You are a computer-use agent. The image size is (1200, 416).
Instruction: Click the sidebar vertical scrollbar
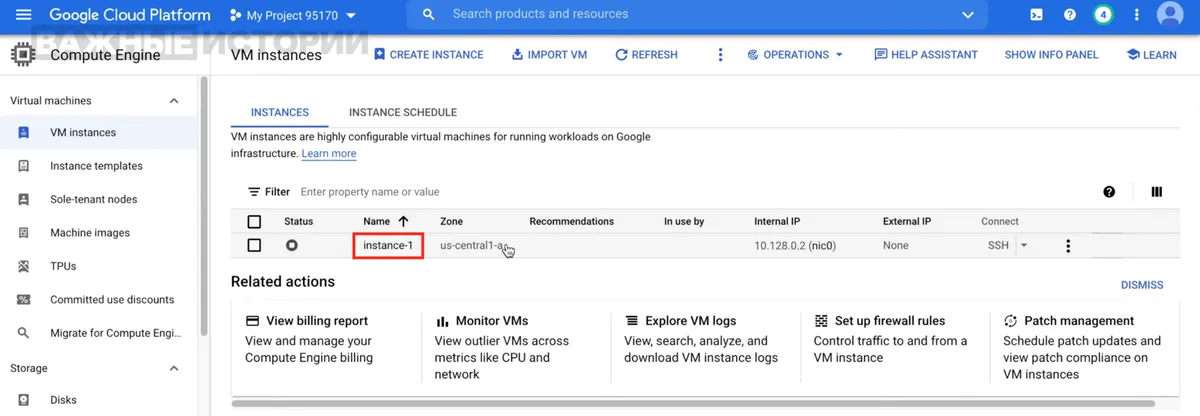click(204, 205)
